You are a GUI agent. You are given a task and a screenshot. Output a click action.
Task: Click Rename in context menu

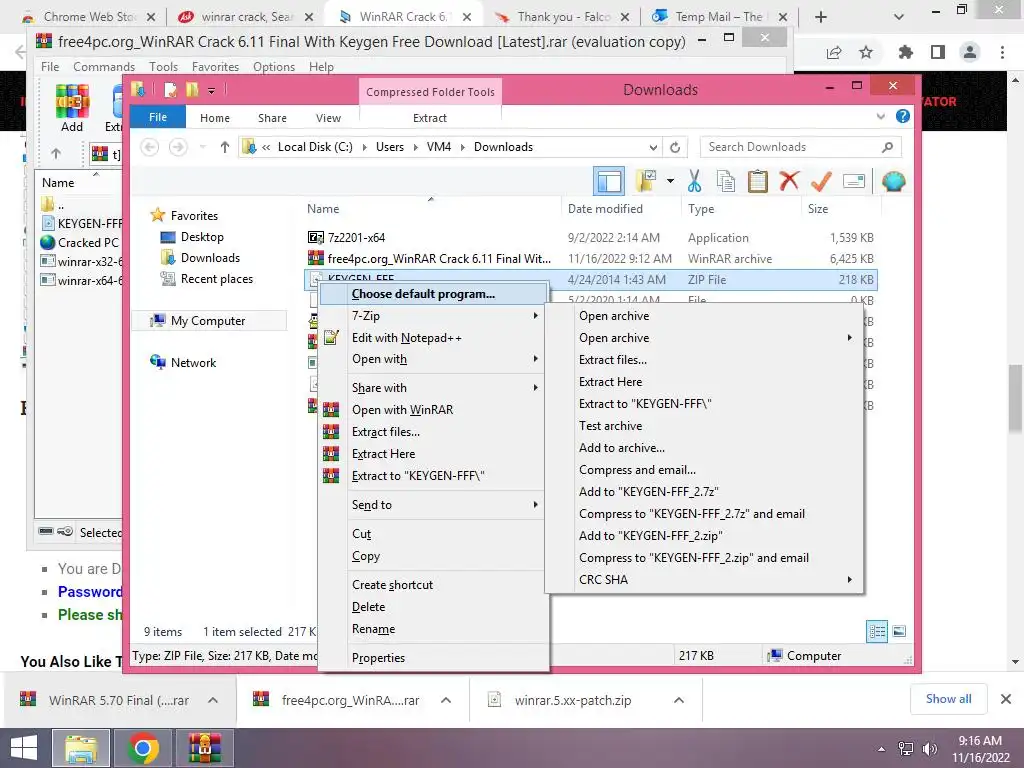[374, 629]
